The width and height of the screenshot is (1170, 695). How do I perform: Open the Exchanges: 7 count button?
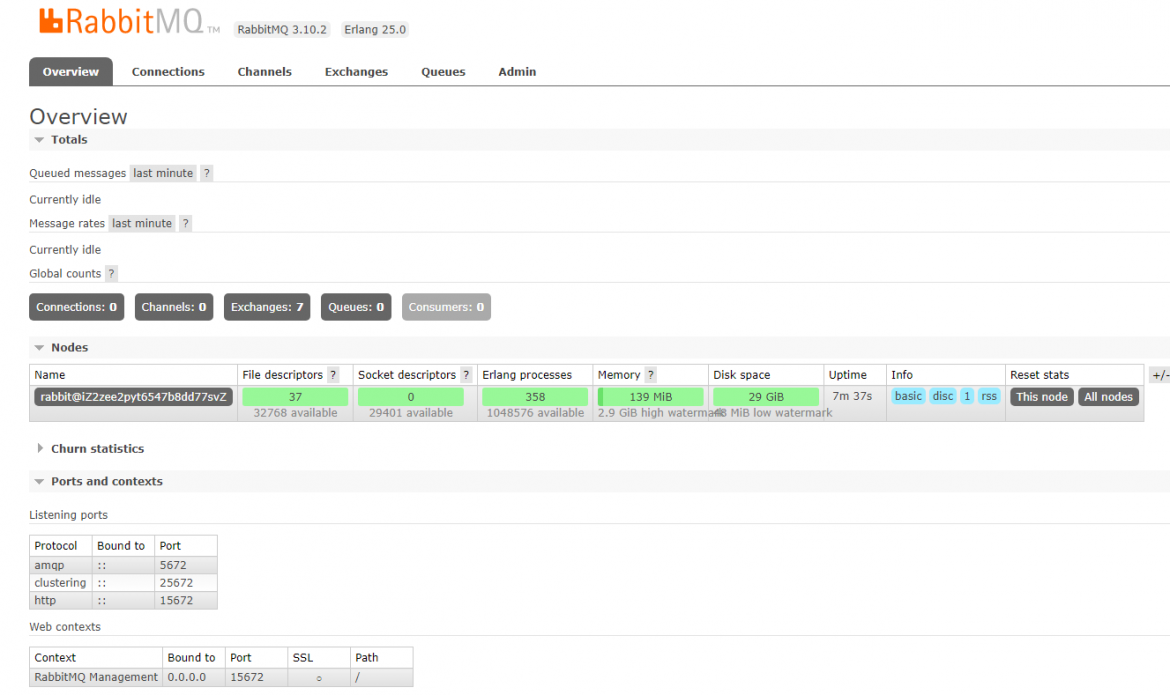point(267,307)
